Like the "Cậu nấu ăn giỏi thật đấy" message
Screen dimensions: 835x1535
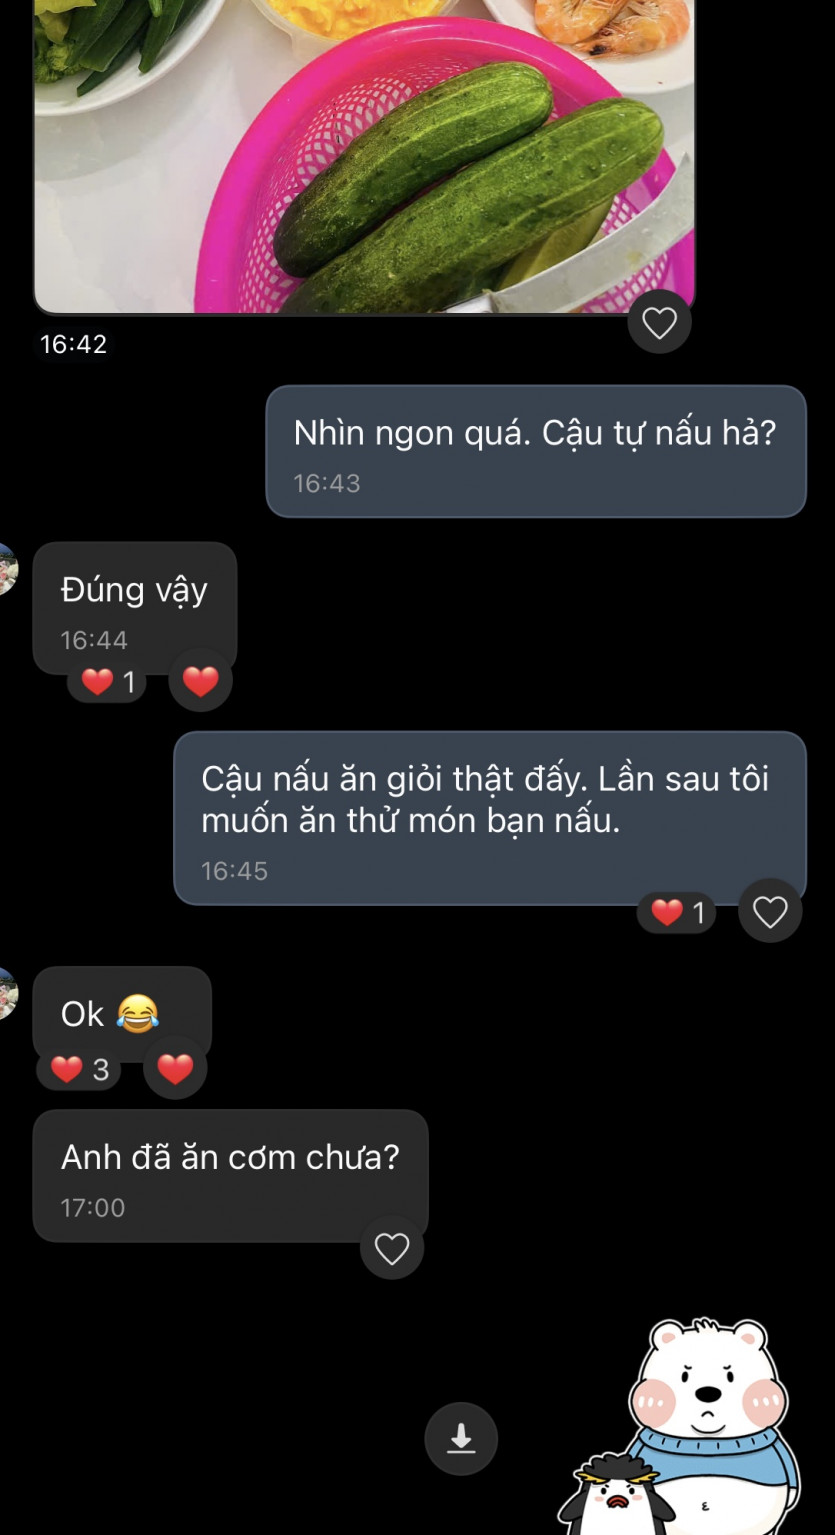[x=770, y=911]
